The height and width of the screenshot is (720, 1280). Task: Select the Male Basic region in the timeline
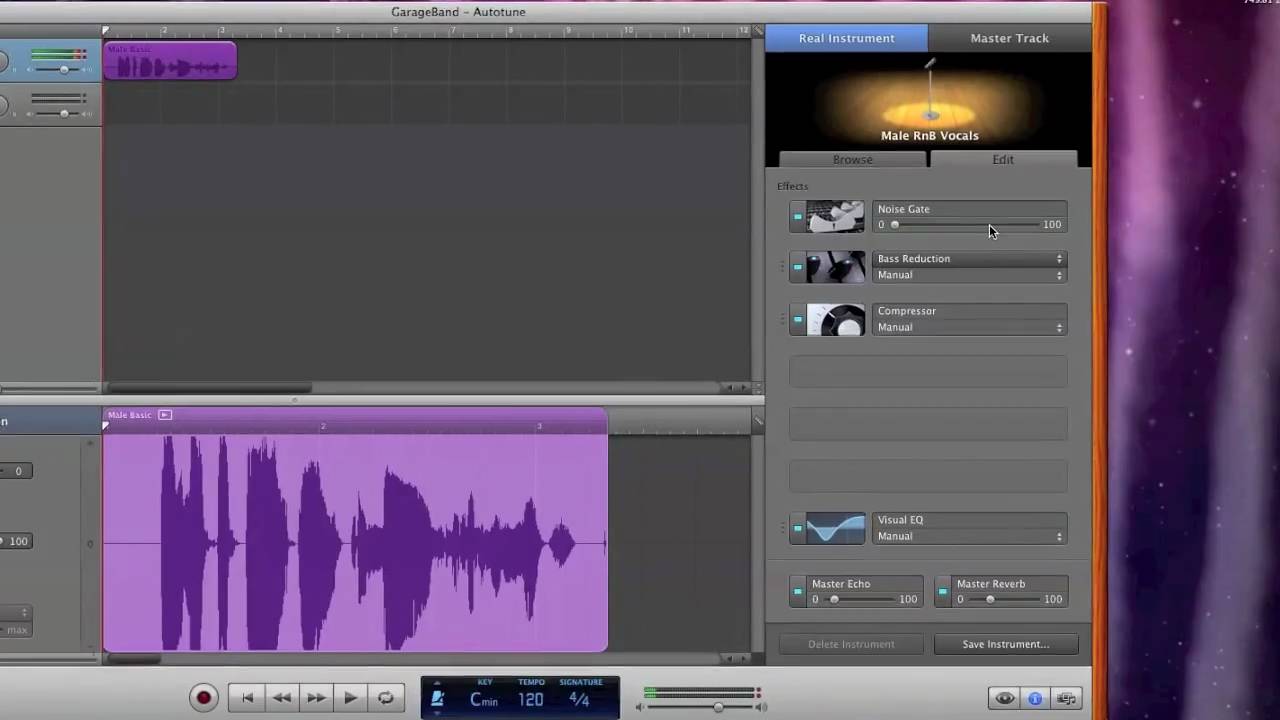[170, 60]
